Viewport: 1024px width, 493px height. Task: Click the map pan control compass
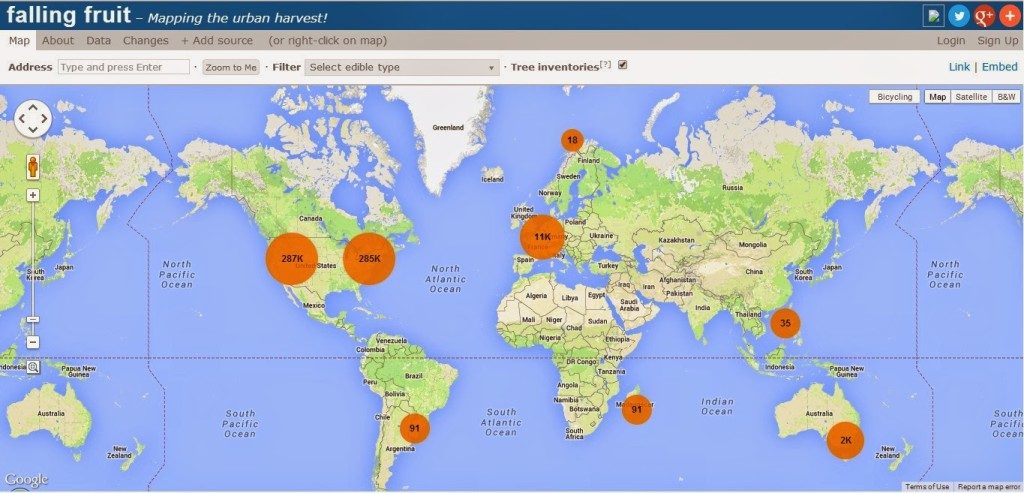pyautogui.click(x=33, y=118)
